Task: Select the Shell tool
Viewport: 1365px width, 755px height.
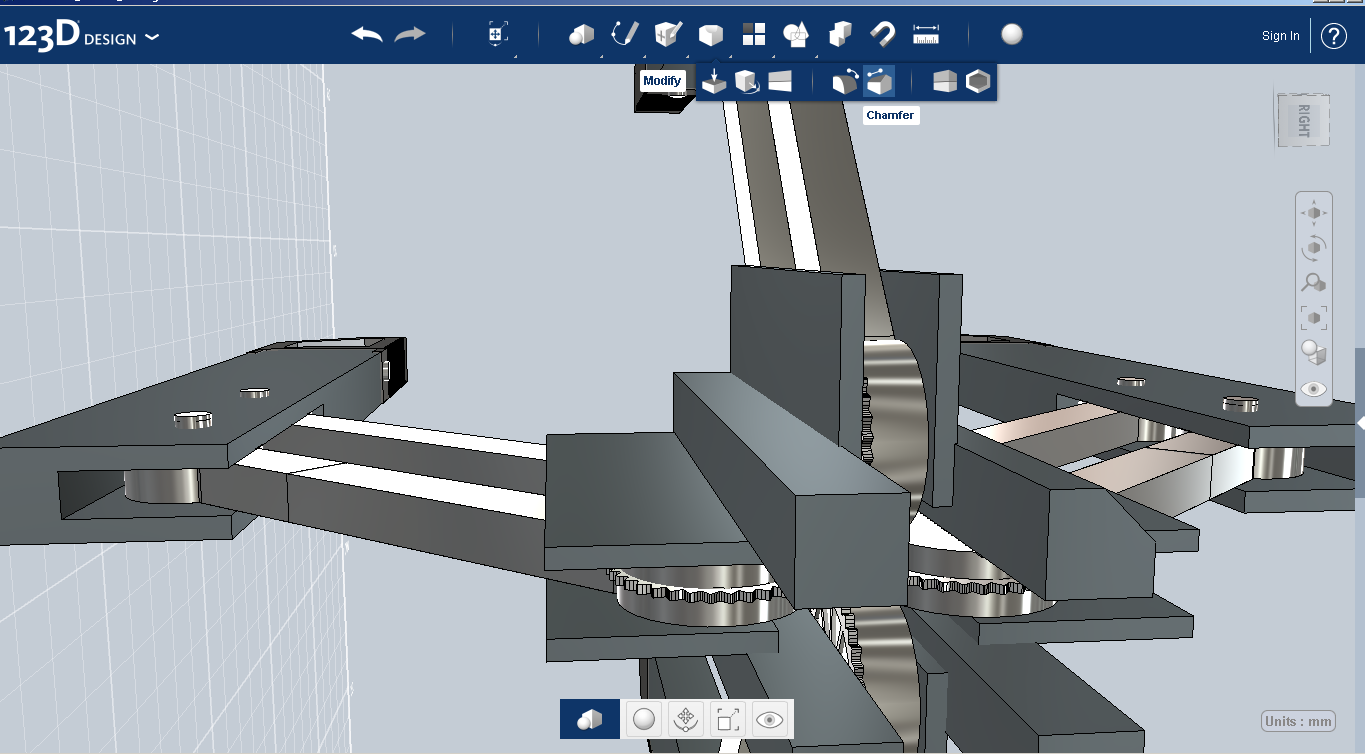Action: (x=977, y=81)
